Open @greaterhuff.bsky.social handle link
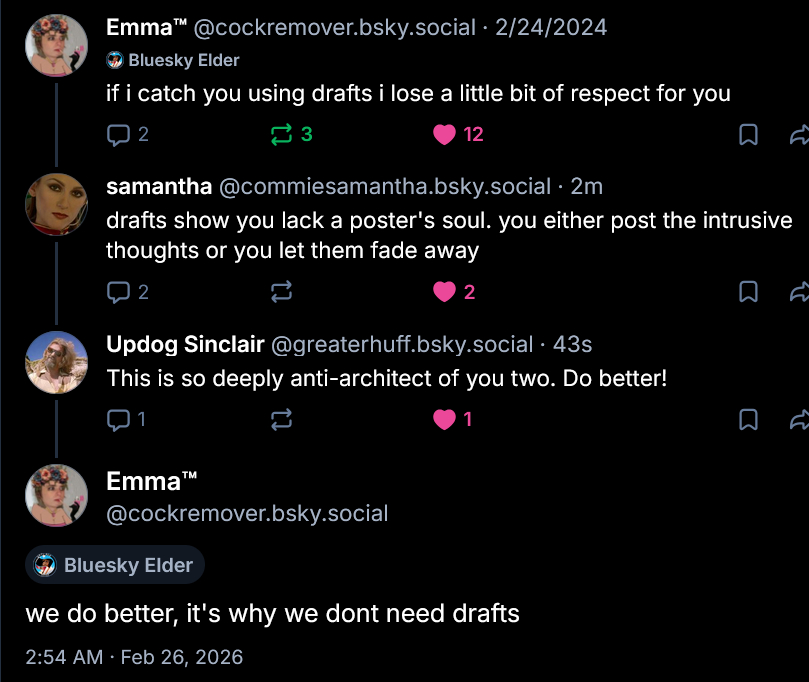 point(401,345)
